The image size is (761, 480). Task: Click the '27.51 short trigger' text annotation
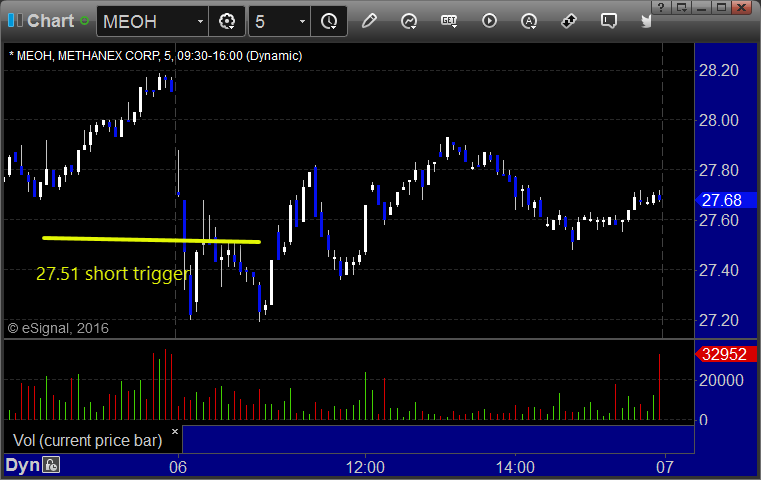[x=113, y=274]
